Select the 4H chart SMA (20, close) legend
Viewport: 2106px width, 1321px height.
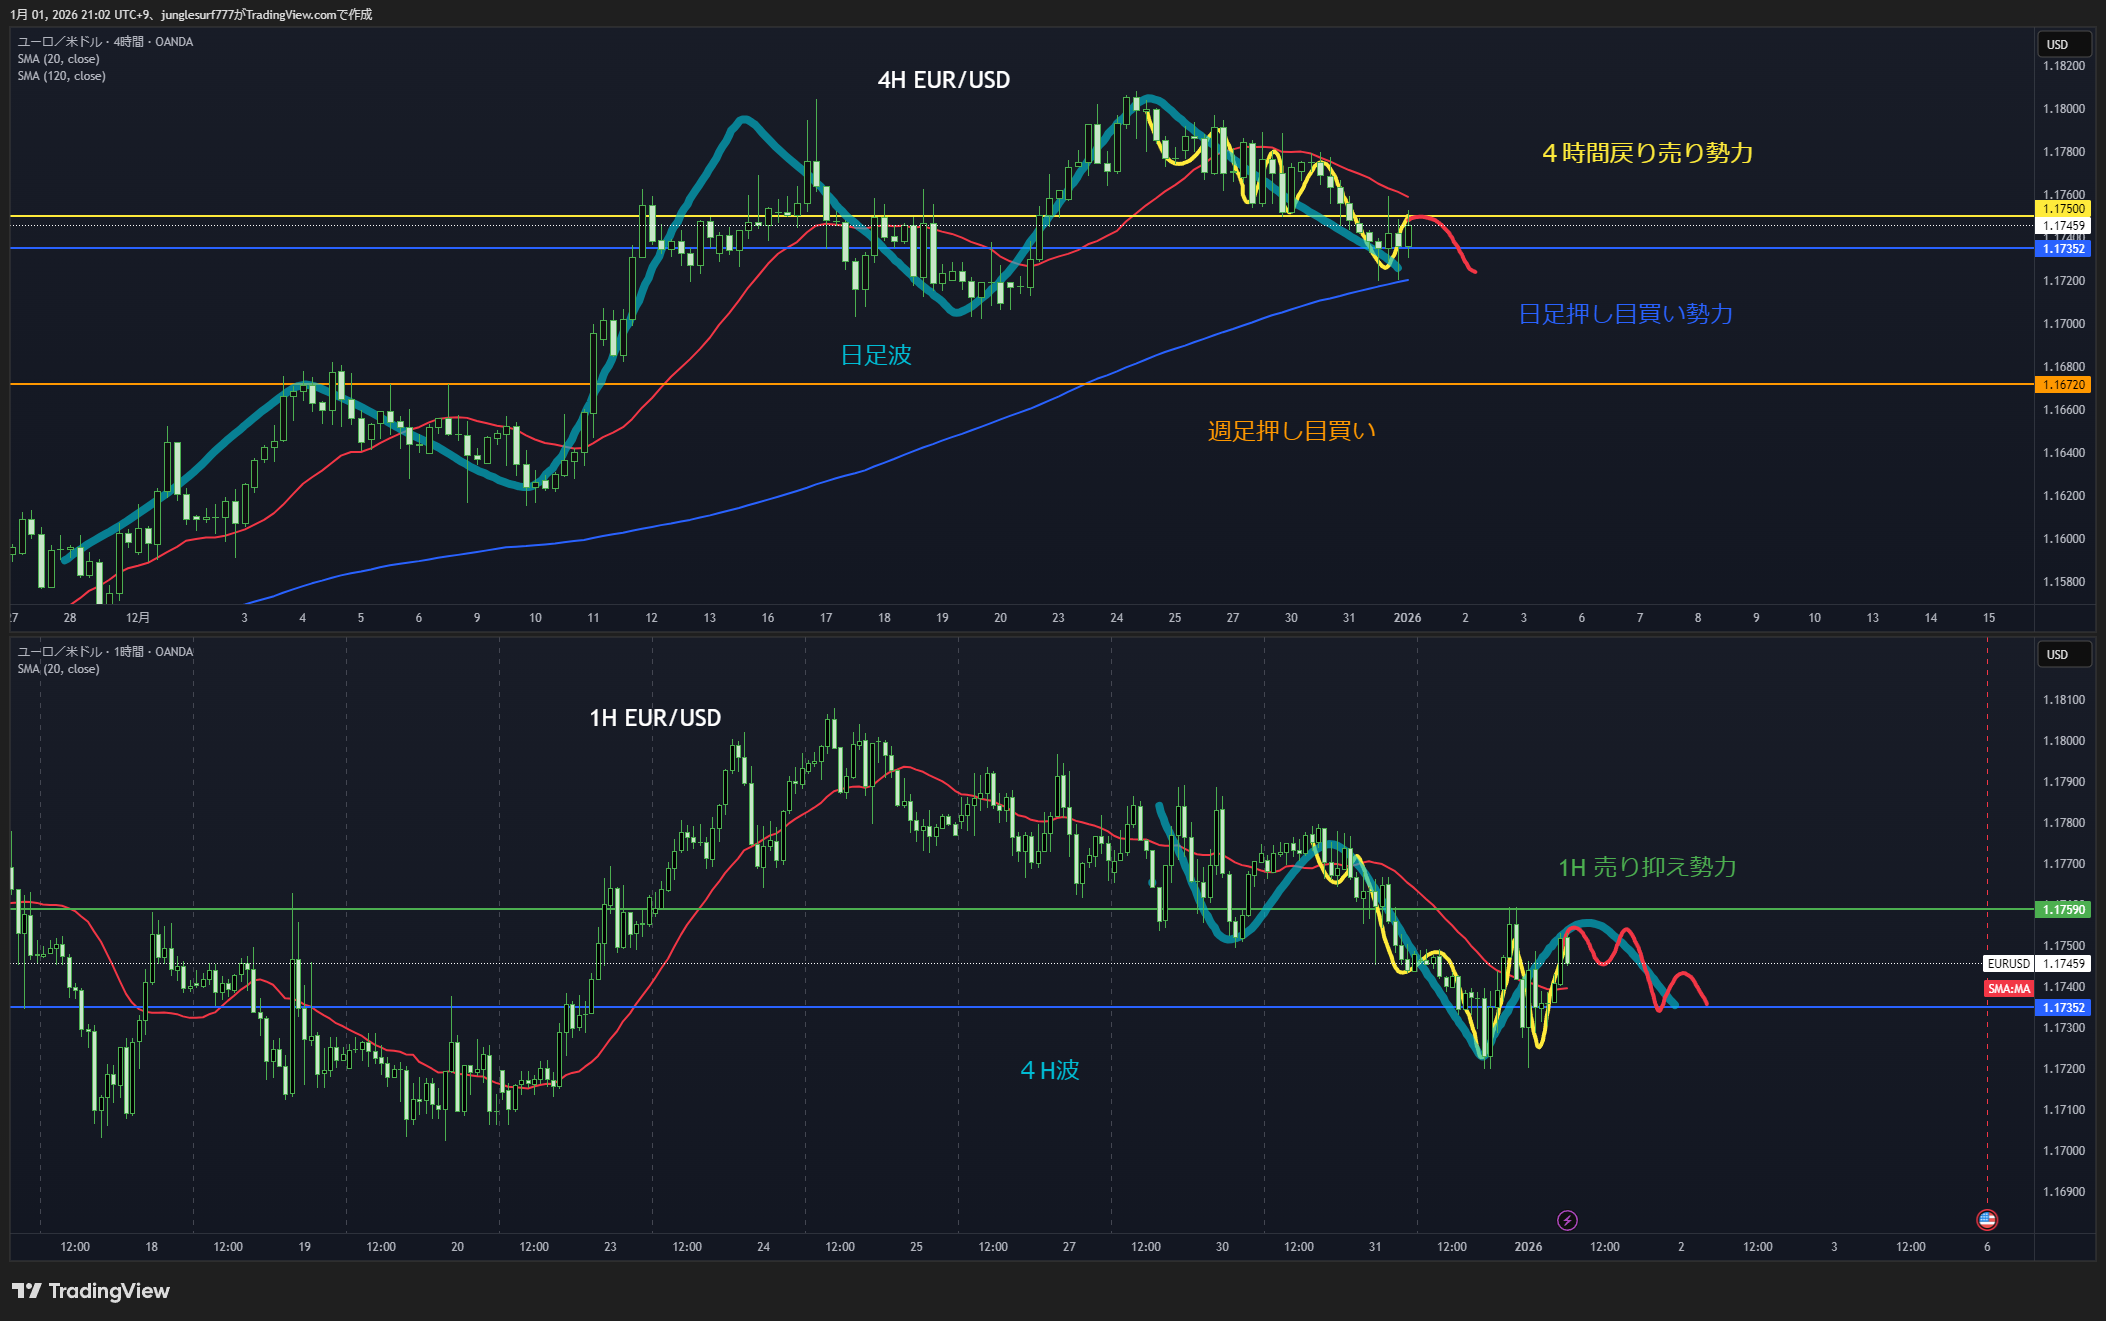[x=58, y=59]
